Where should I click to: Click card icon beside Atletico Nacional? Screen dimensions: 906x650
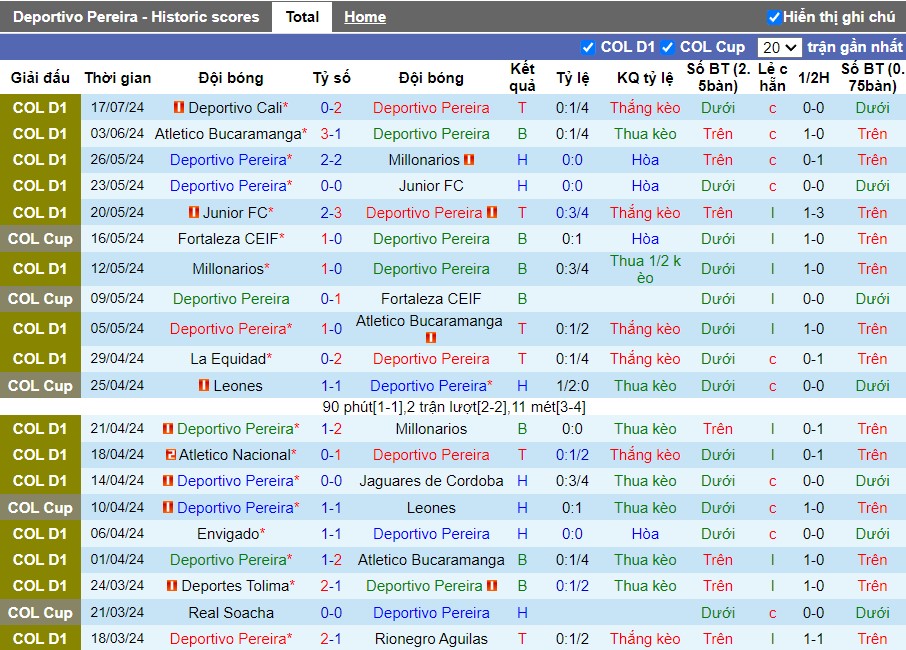(x=171, y=455)
